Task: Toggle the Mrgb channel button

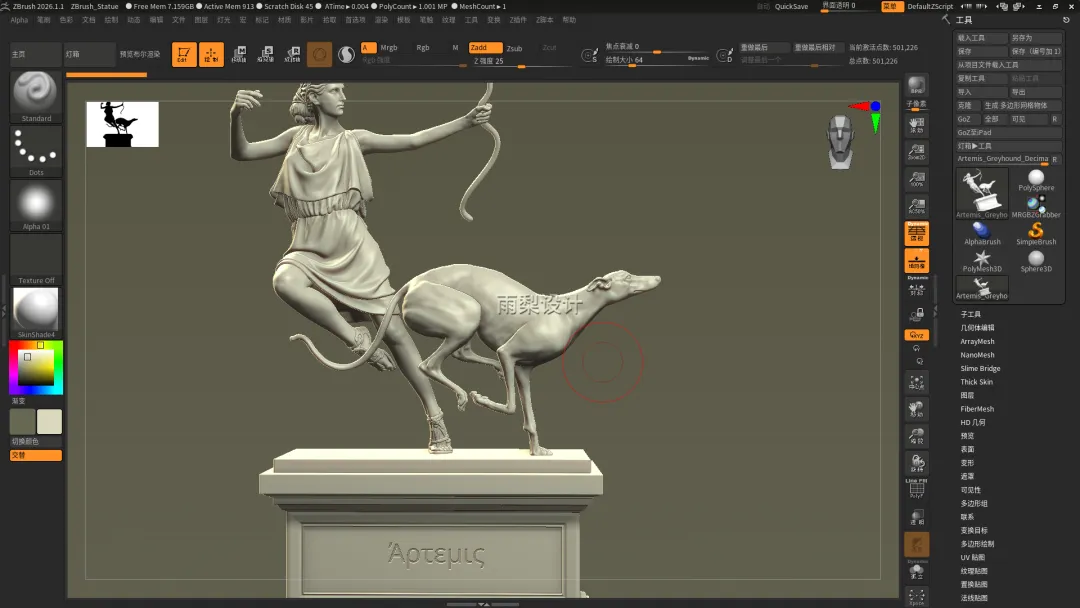Action: click(389, 48)
